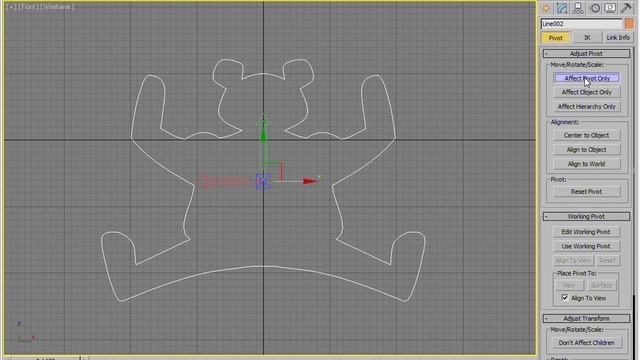The image size is (640, 360).
Task: Open the Utilities hammer icon tab
Action: 626,8
